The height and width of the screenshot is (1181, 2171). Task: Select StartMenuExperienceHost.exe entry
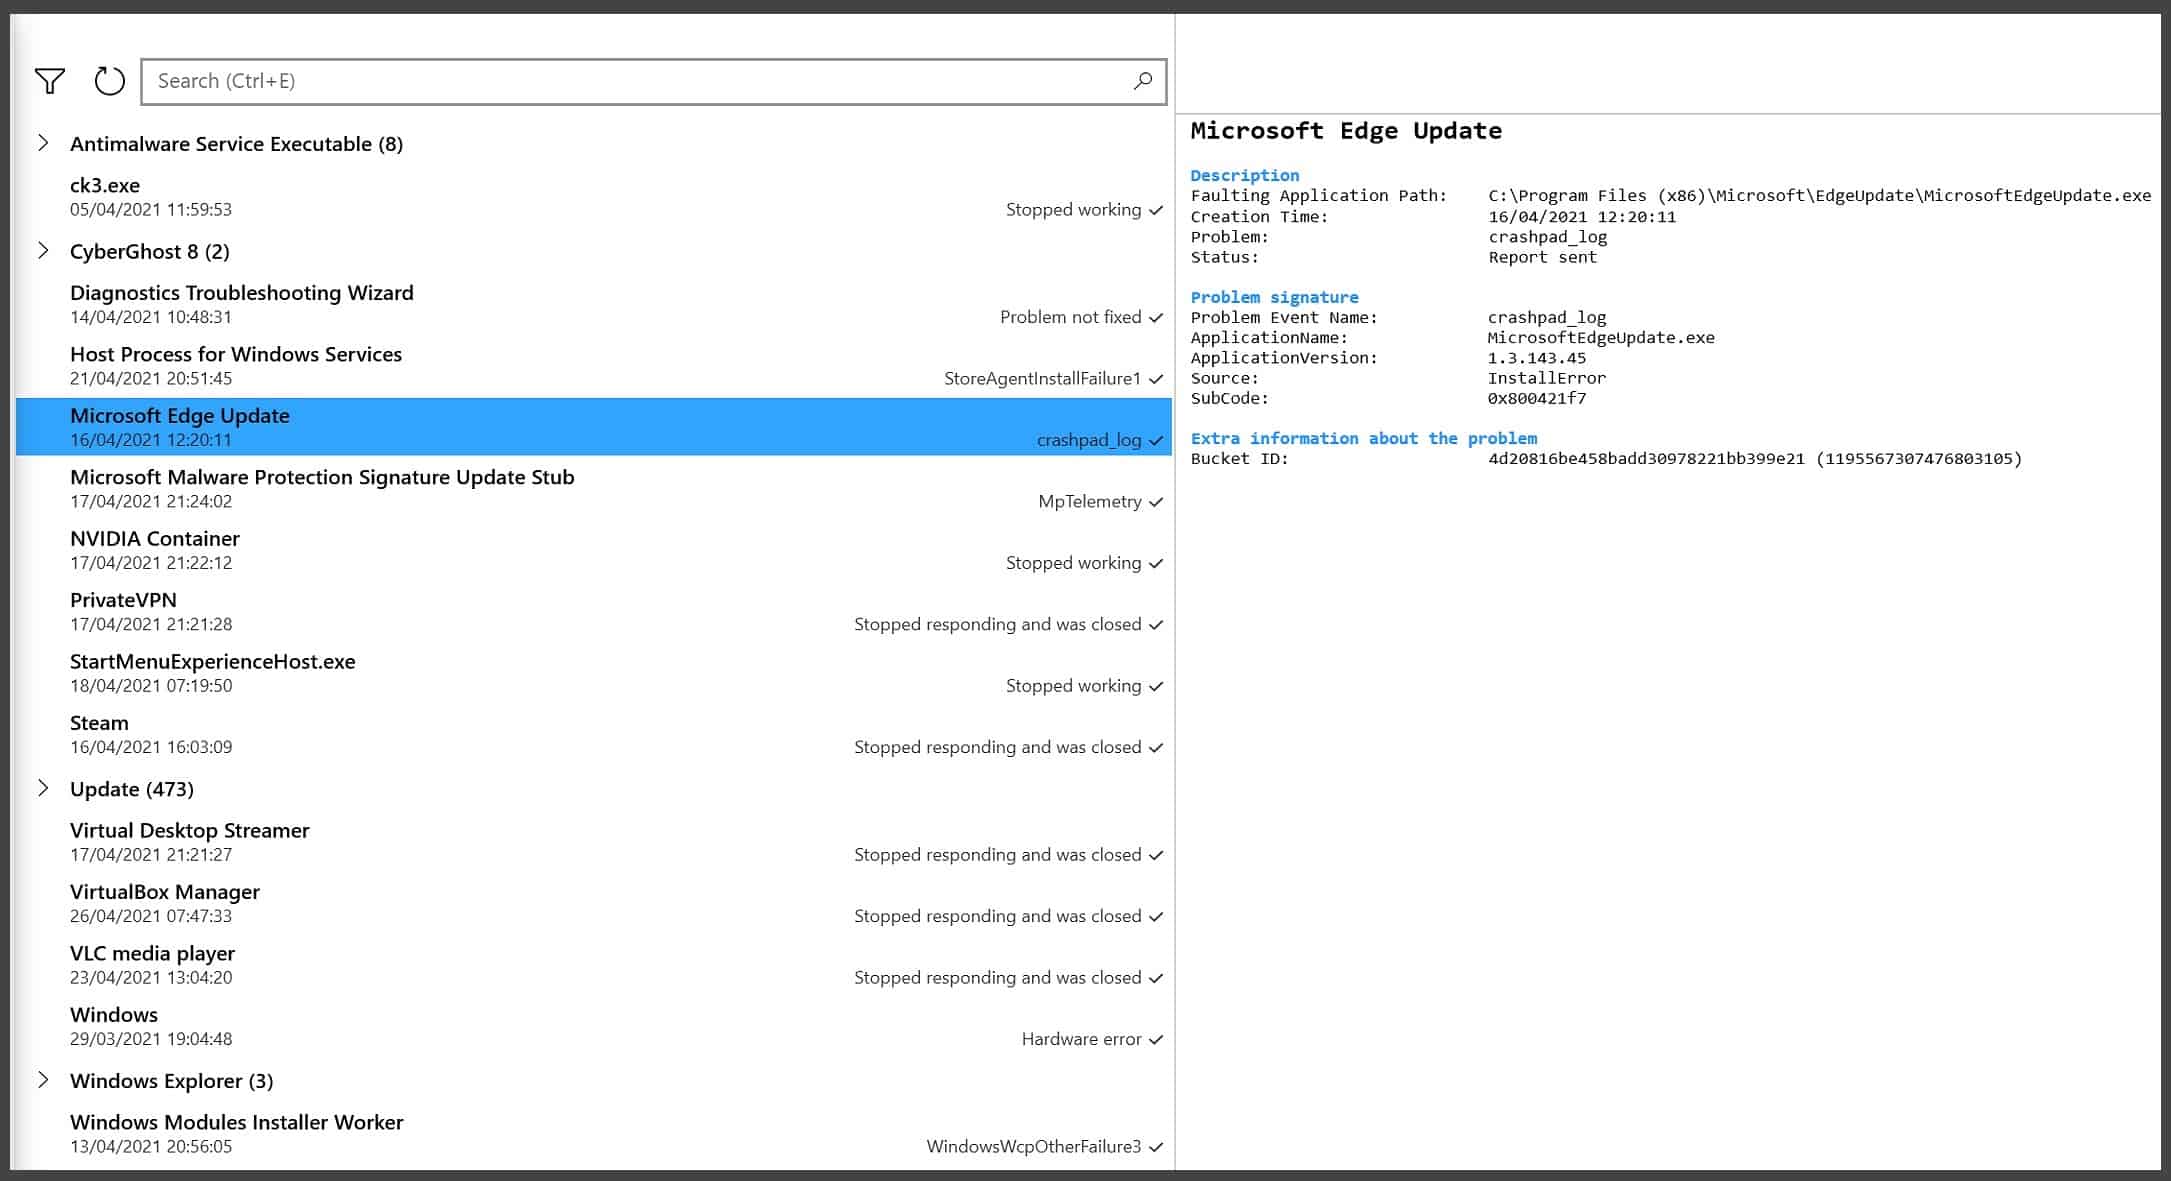tap(594, 673)
